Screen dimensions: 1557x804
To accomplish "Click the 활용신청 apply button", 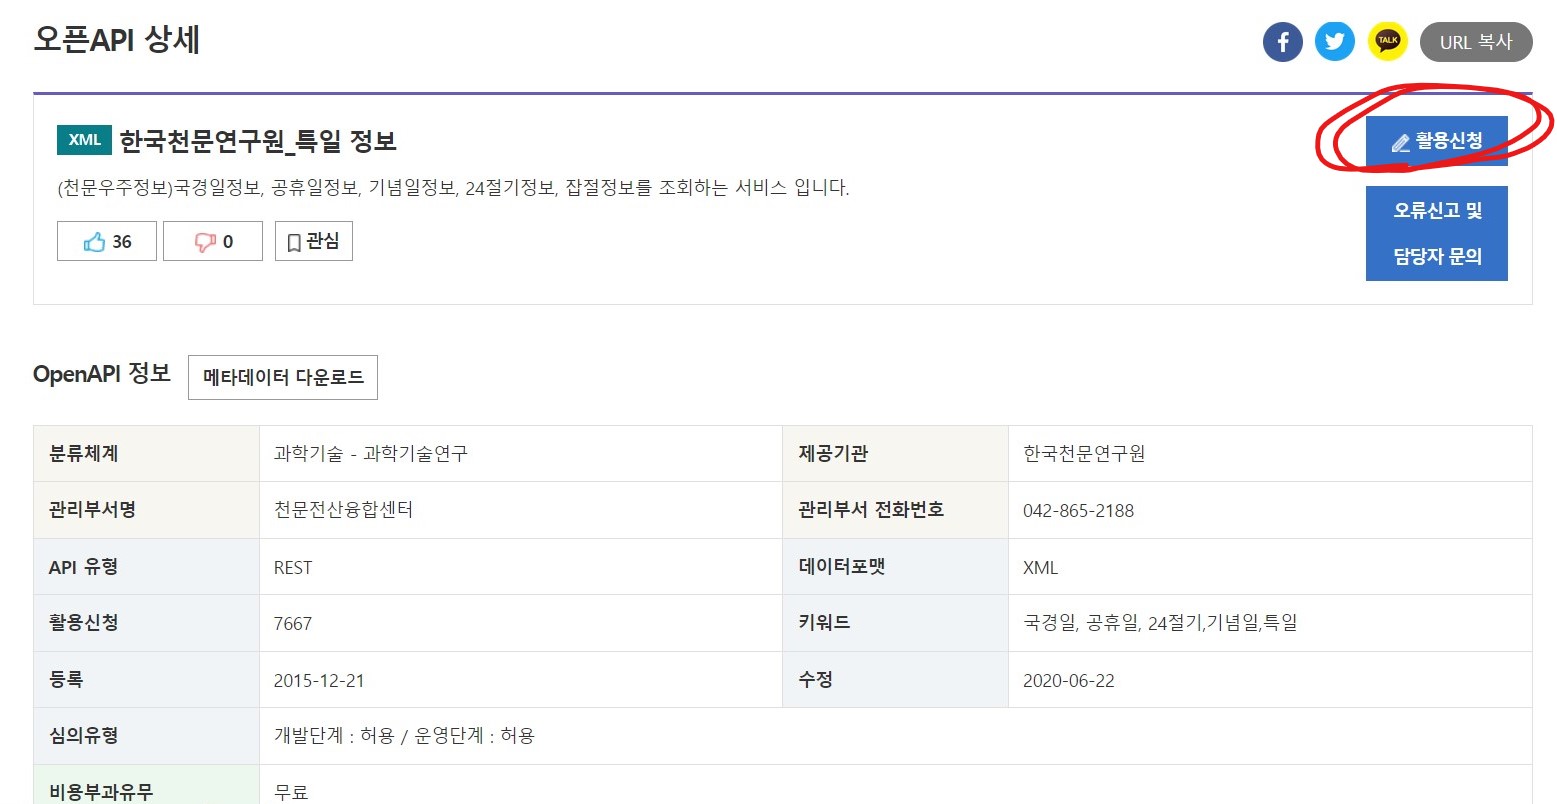I will 1436,141.
